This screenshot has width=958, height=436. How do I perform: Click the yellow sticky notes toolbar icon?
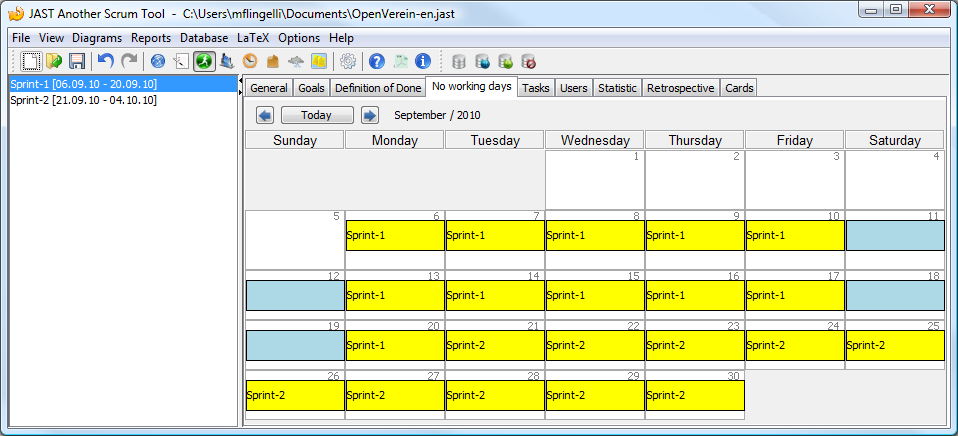pyautogui.click(x=319, y=61)
